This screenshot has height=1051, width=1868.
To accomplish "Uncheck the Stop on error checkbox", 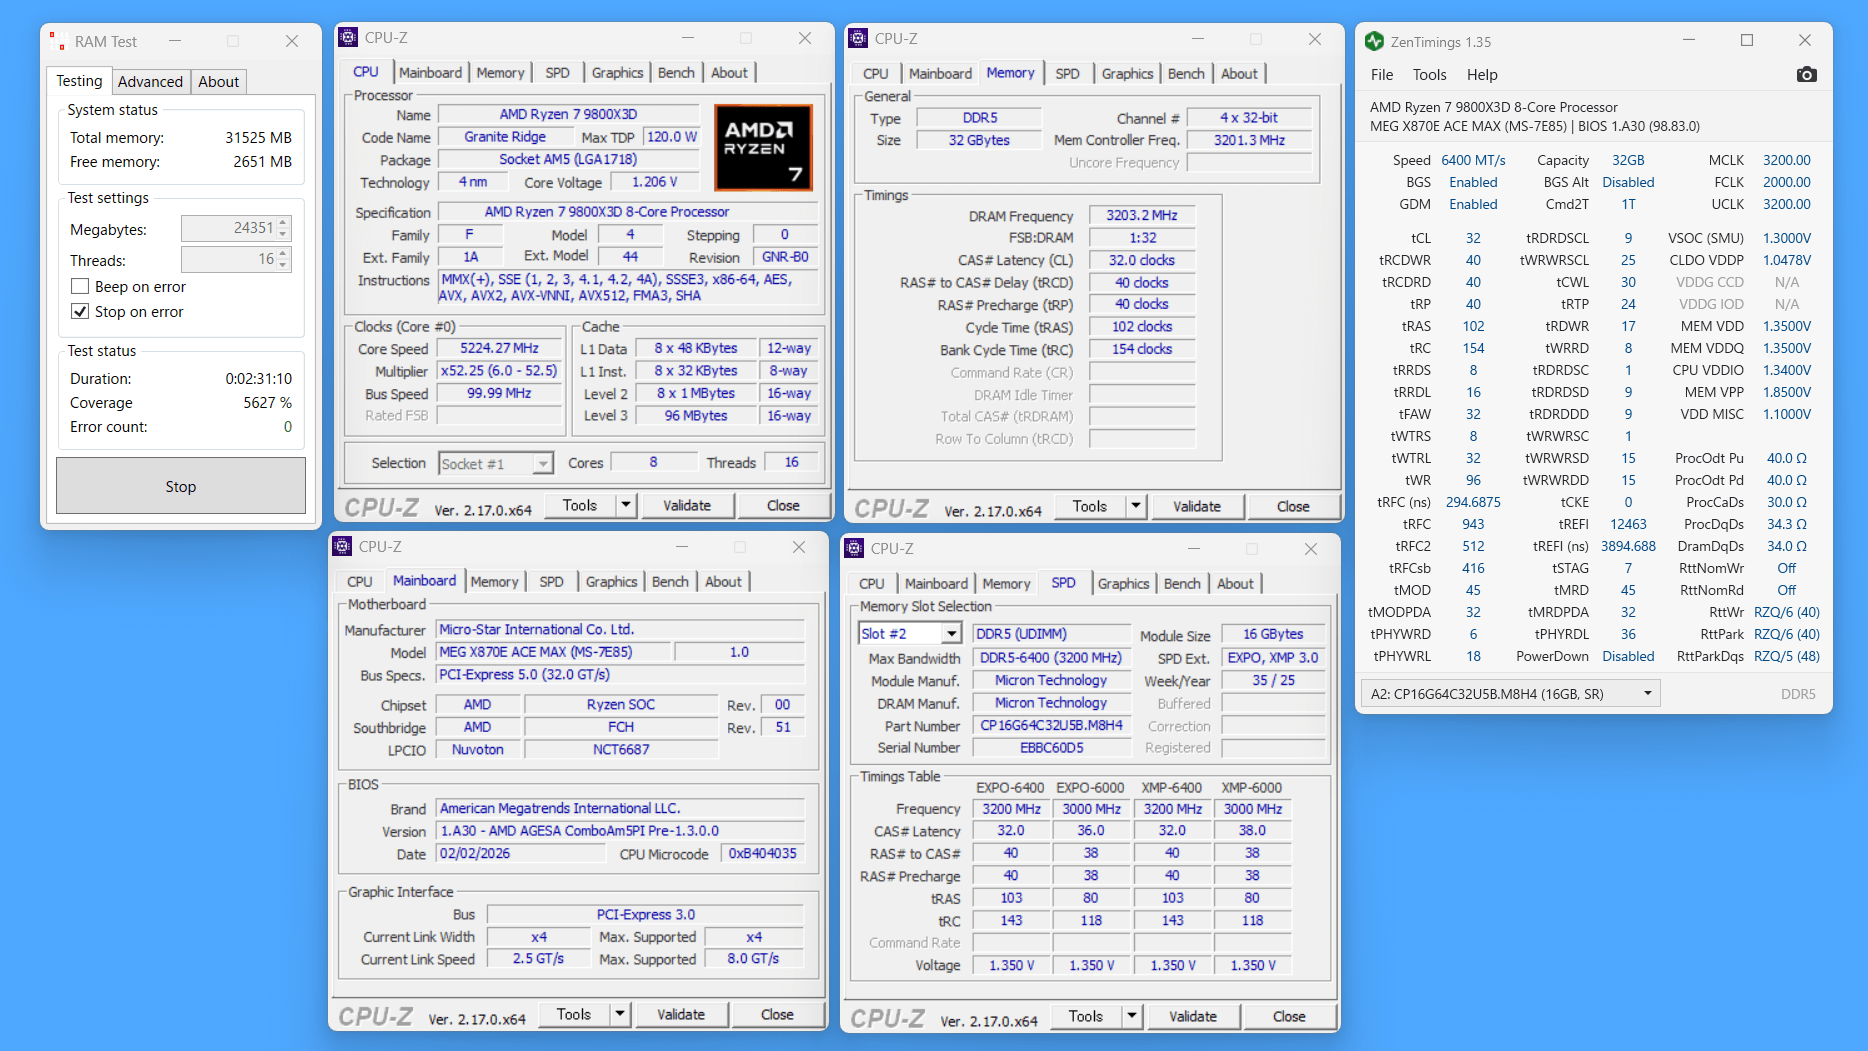I will pyautogui.click(x=81, y=312).
